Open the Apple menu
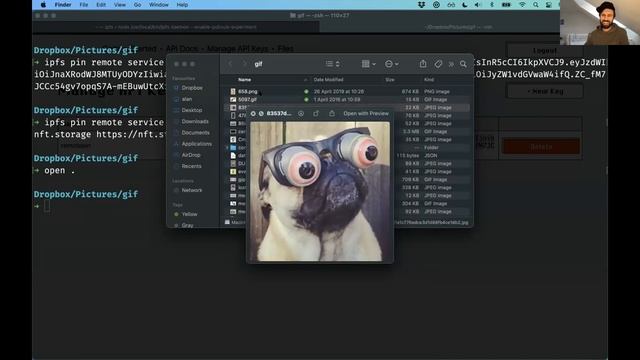The height and width of the screenshot is (360, 640). pos(43,5)
